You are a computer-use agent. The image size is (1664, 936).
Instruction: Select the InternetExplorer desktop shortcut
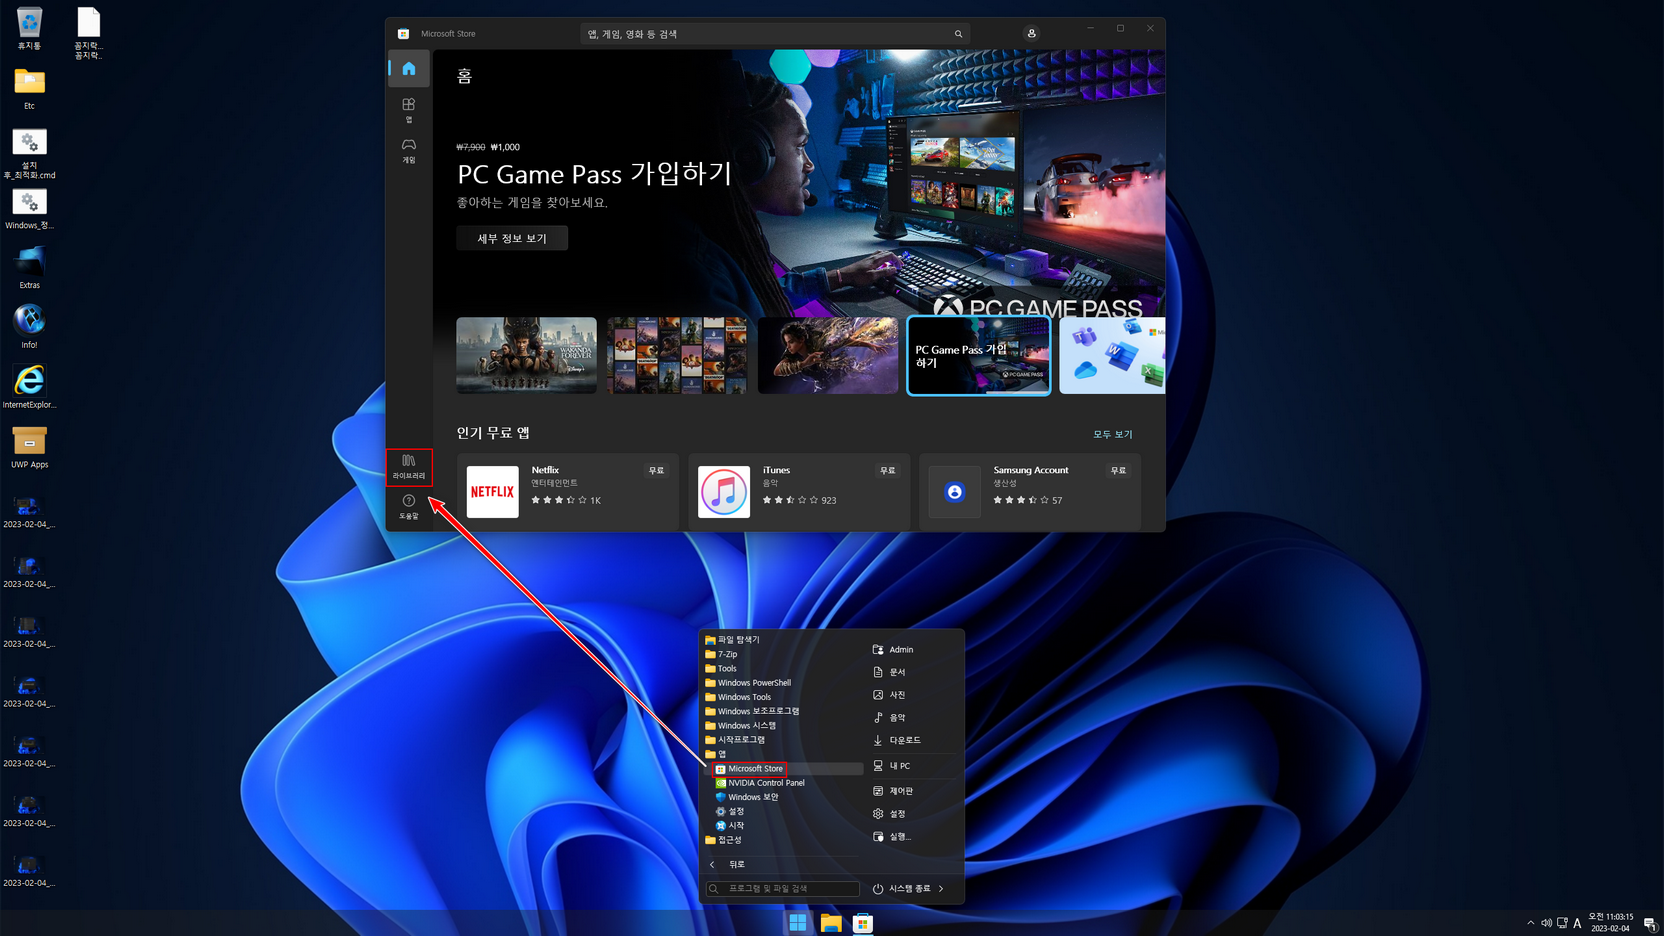pyautogui.click(x=29, y=386)
